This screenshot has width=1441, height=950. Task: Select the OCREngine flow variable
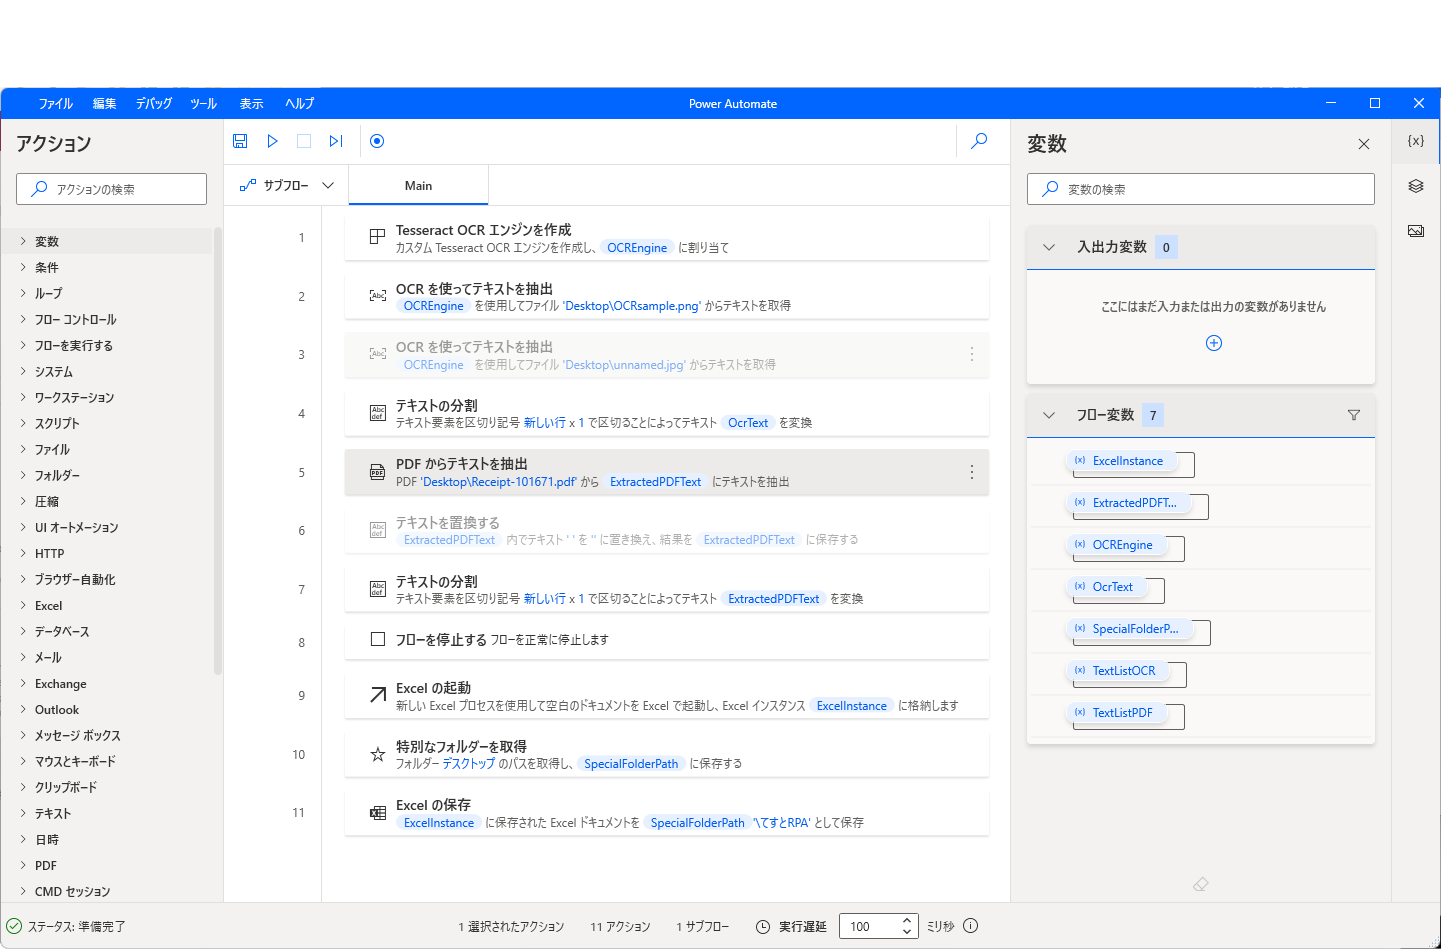(1115, 545)
